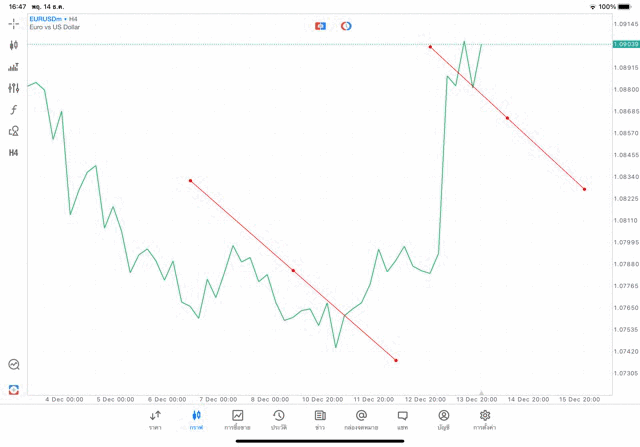Switch to the ราคา quotes tab

point(155,419)
